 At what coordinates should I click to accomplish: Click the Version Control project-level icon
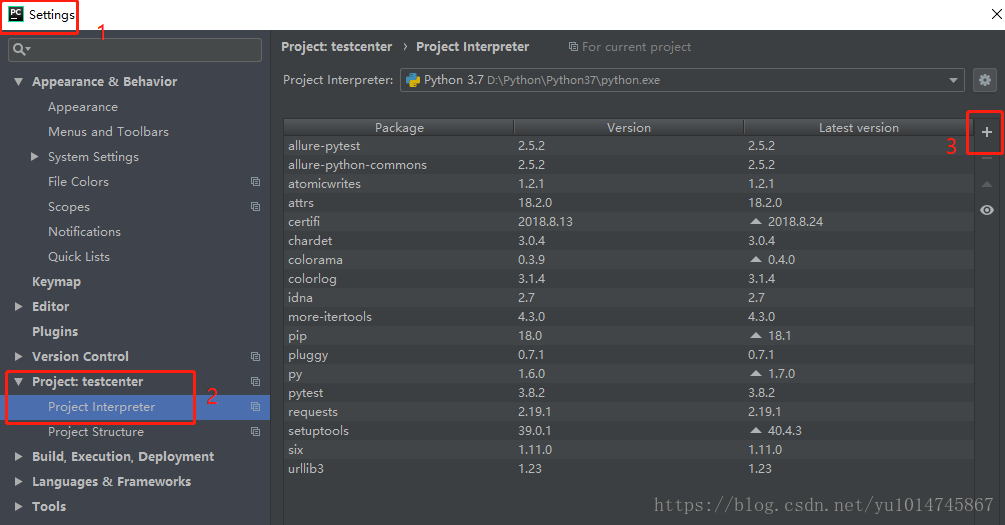point(255,356)
